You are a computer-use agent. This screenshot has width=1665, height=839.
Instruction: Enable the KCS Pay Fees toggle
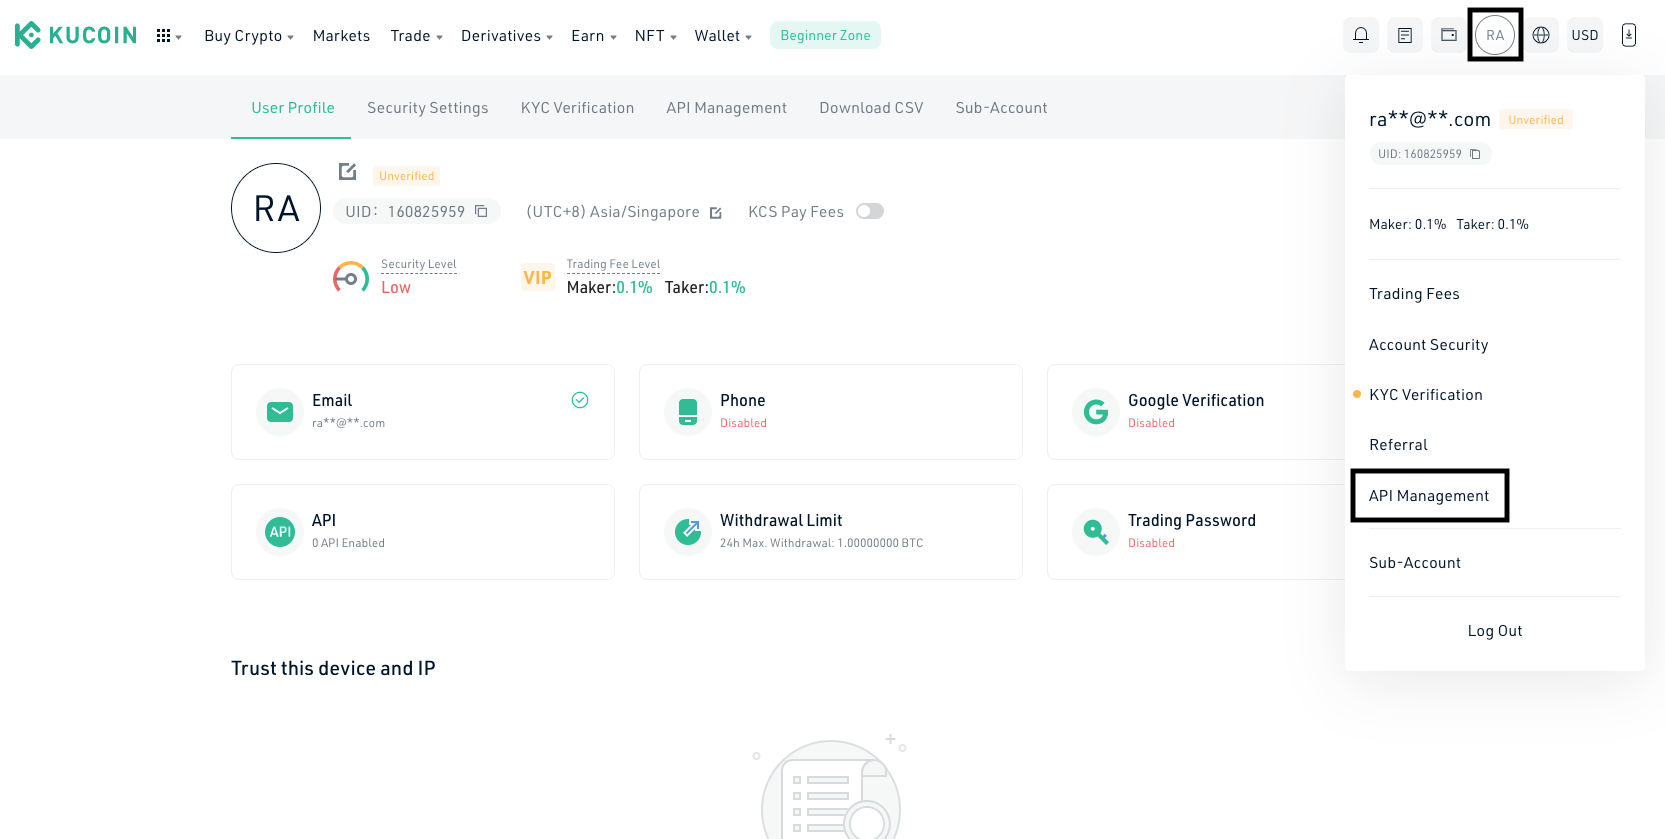[870, 211]
